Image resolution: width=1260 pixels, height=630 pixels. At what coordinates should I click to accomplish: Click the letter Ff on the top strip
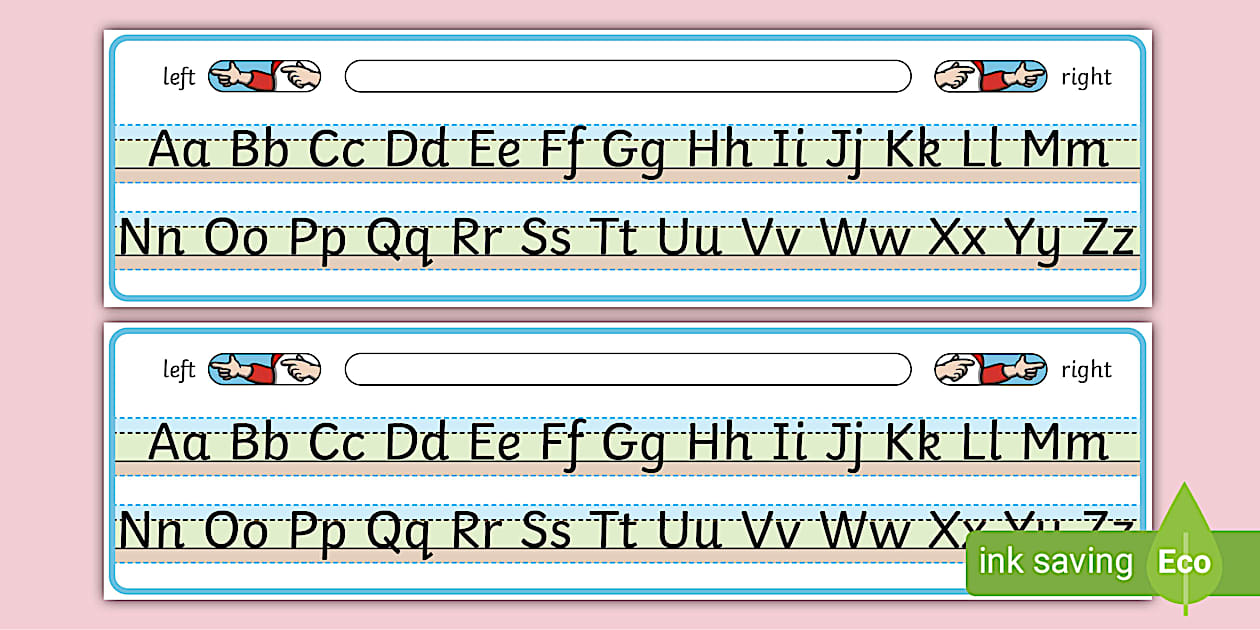(566, 148)
